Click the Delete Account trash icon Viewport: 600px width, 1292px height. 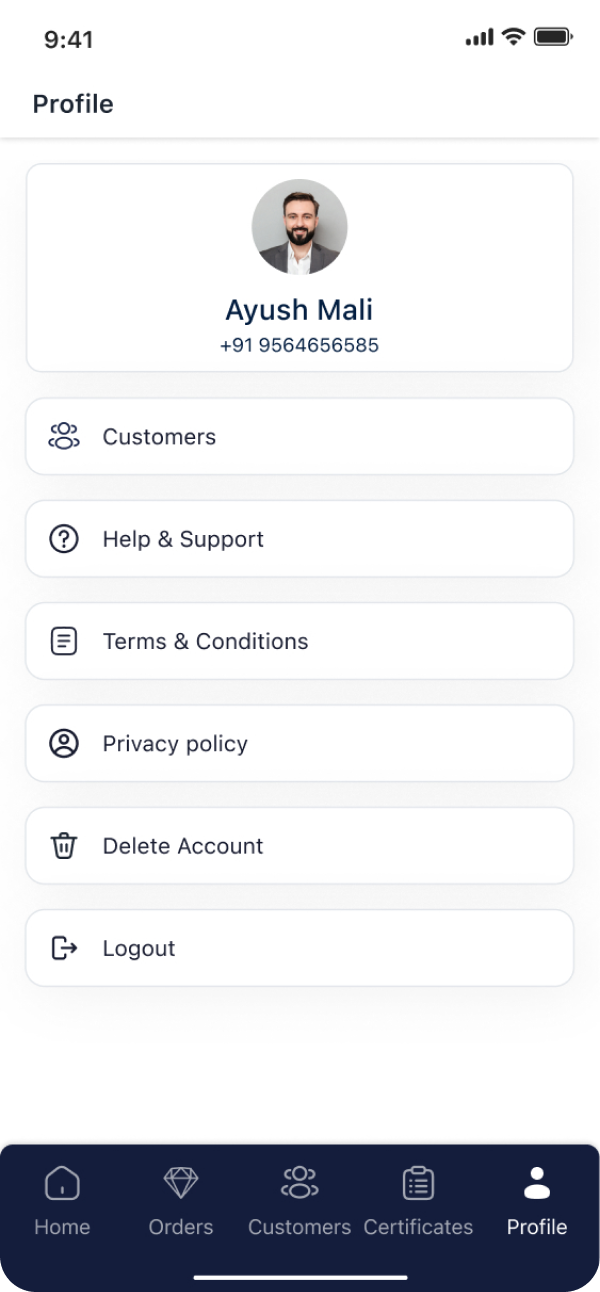coord(64,846)
